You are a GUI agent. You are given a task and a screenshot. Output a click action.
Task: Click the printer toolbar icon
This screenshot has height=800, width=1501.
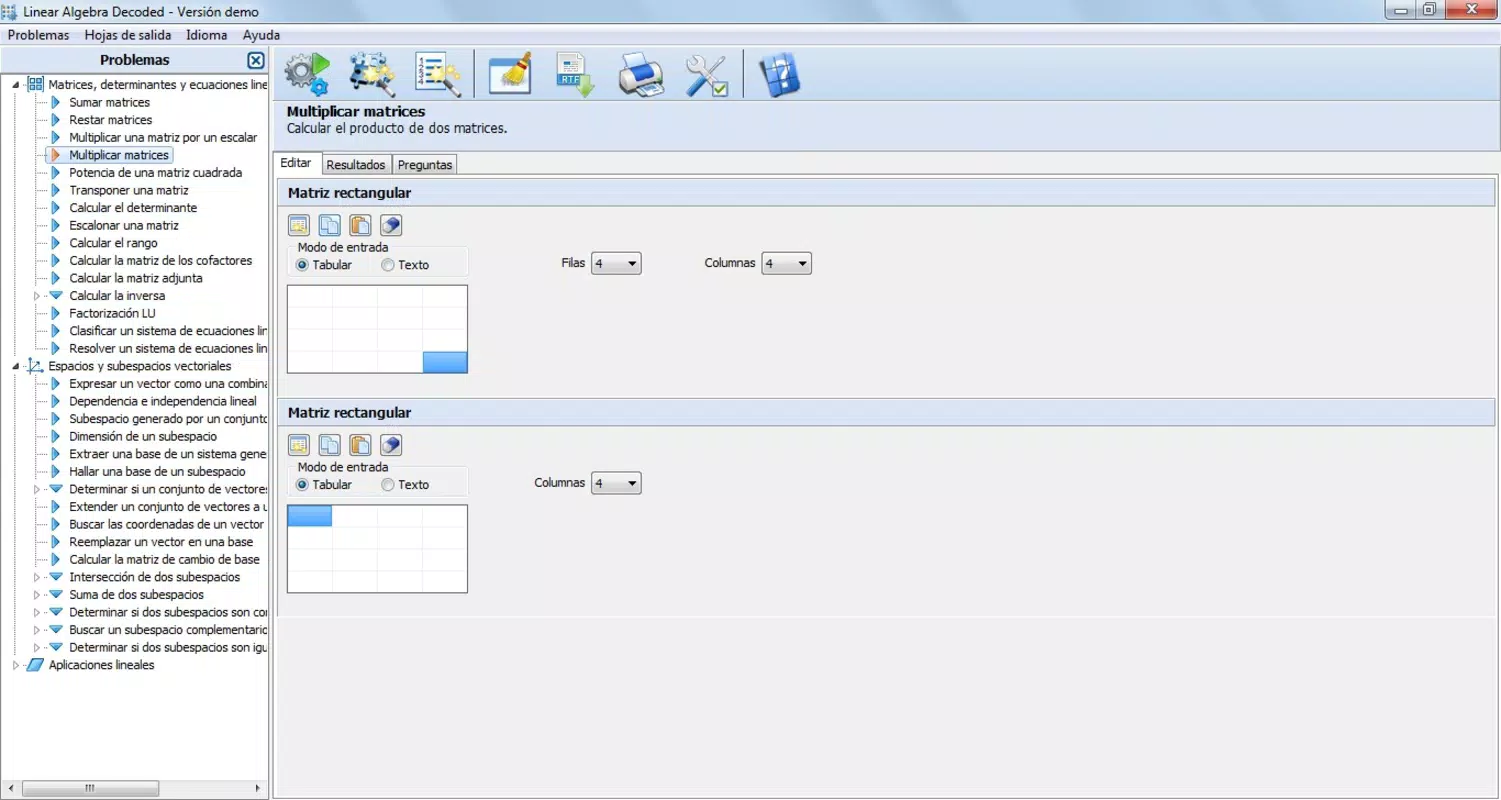coord(641,75)
